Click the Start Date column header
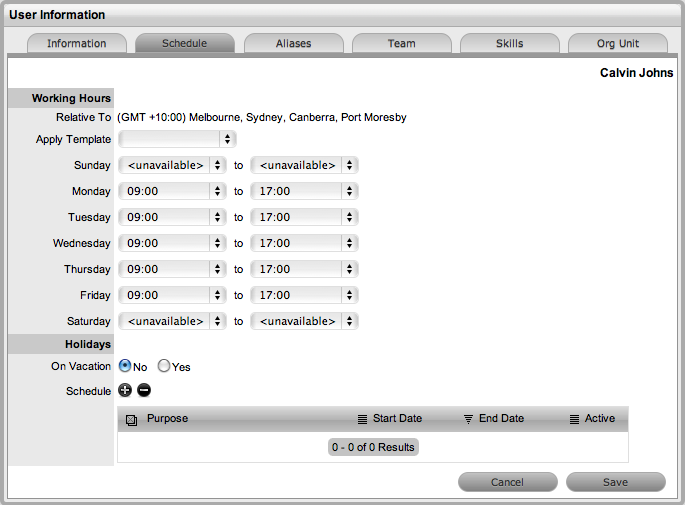This screenshot has width=685, height=505. 397,418
